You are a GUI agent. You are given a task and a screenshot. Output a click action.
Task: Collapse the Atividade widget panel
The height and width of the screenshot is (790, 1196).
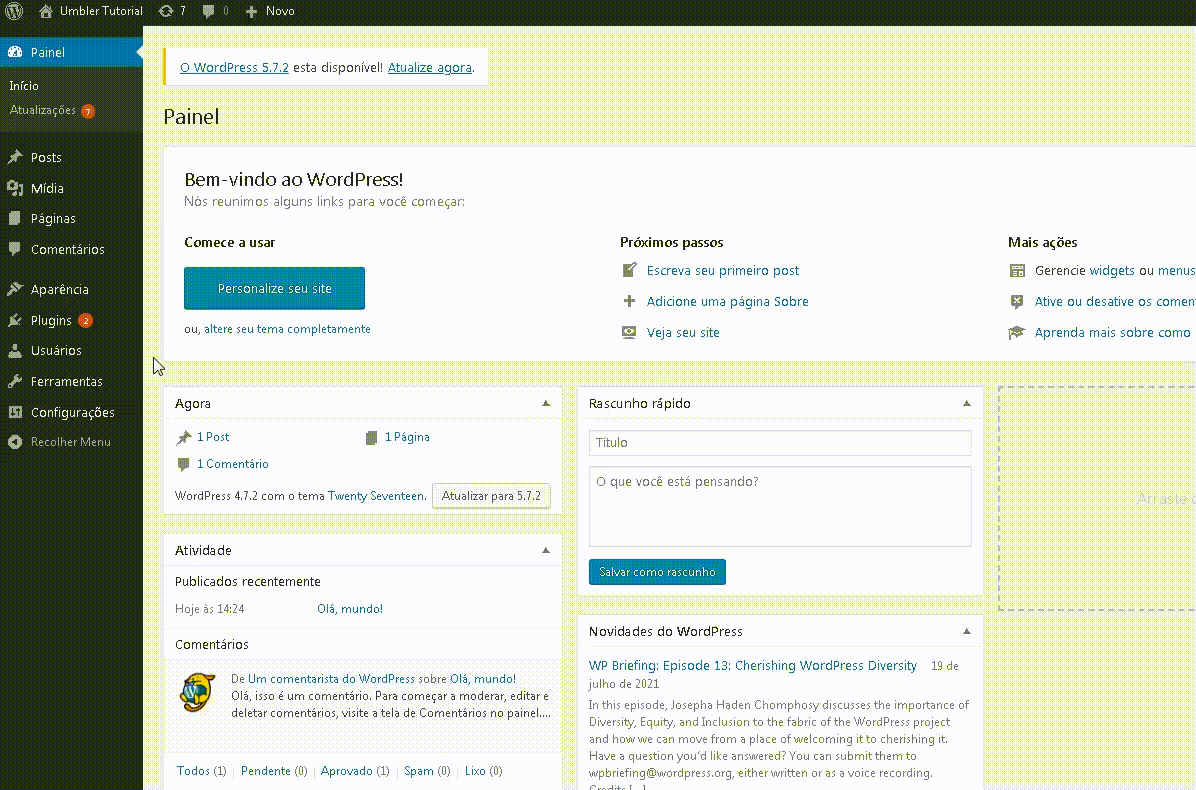click(545, 550)
